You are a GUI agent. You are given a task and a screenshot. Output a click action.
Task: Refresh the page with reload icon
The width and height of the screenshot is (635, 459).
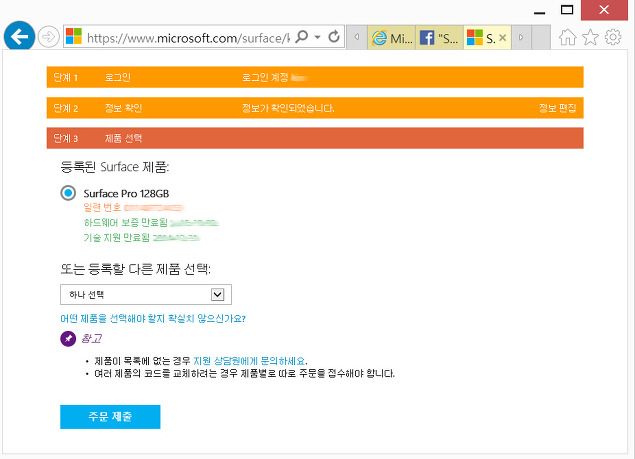tap(334, 36)
